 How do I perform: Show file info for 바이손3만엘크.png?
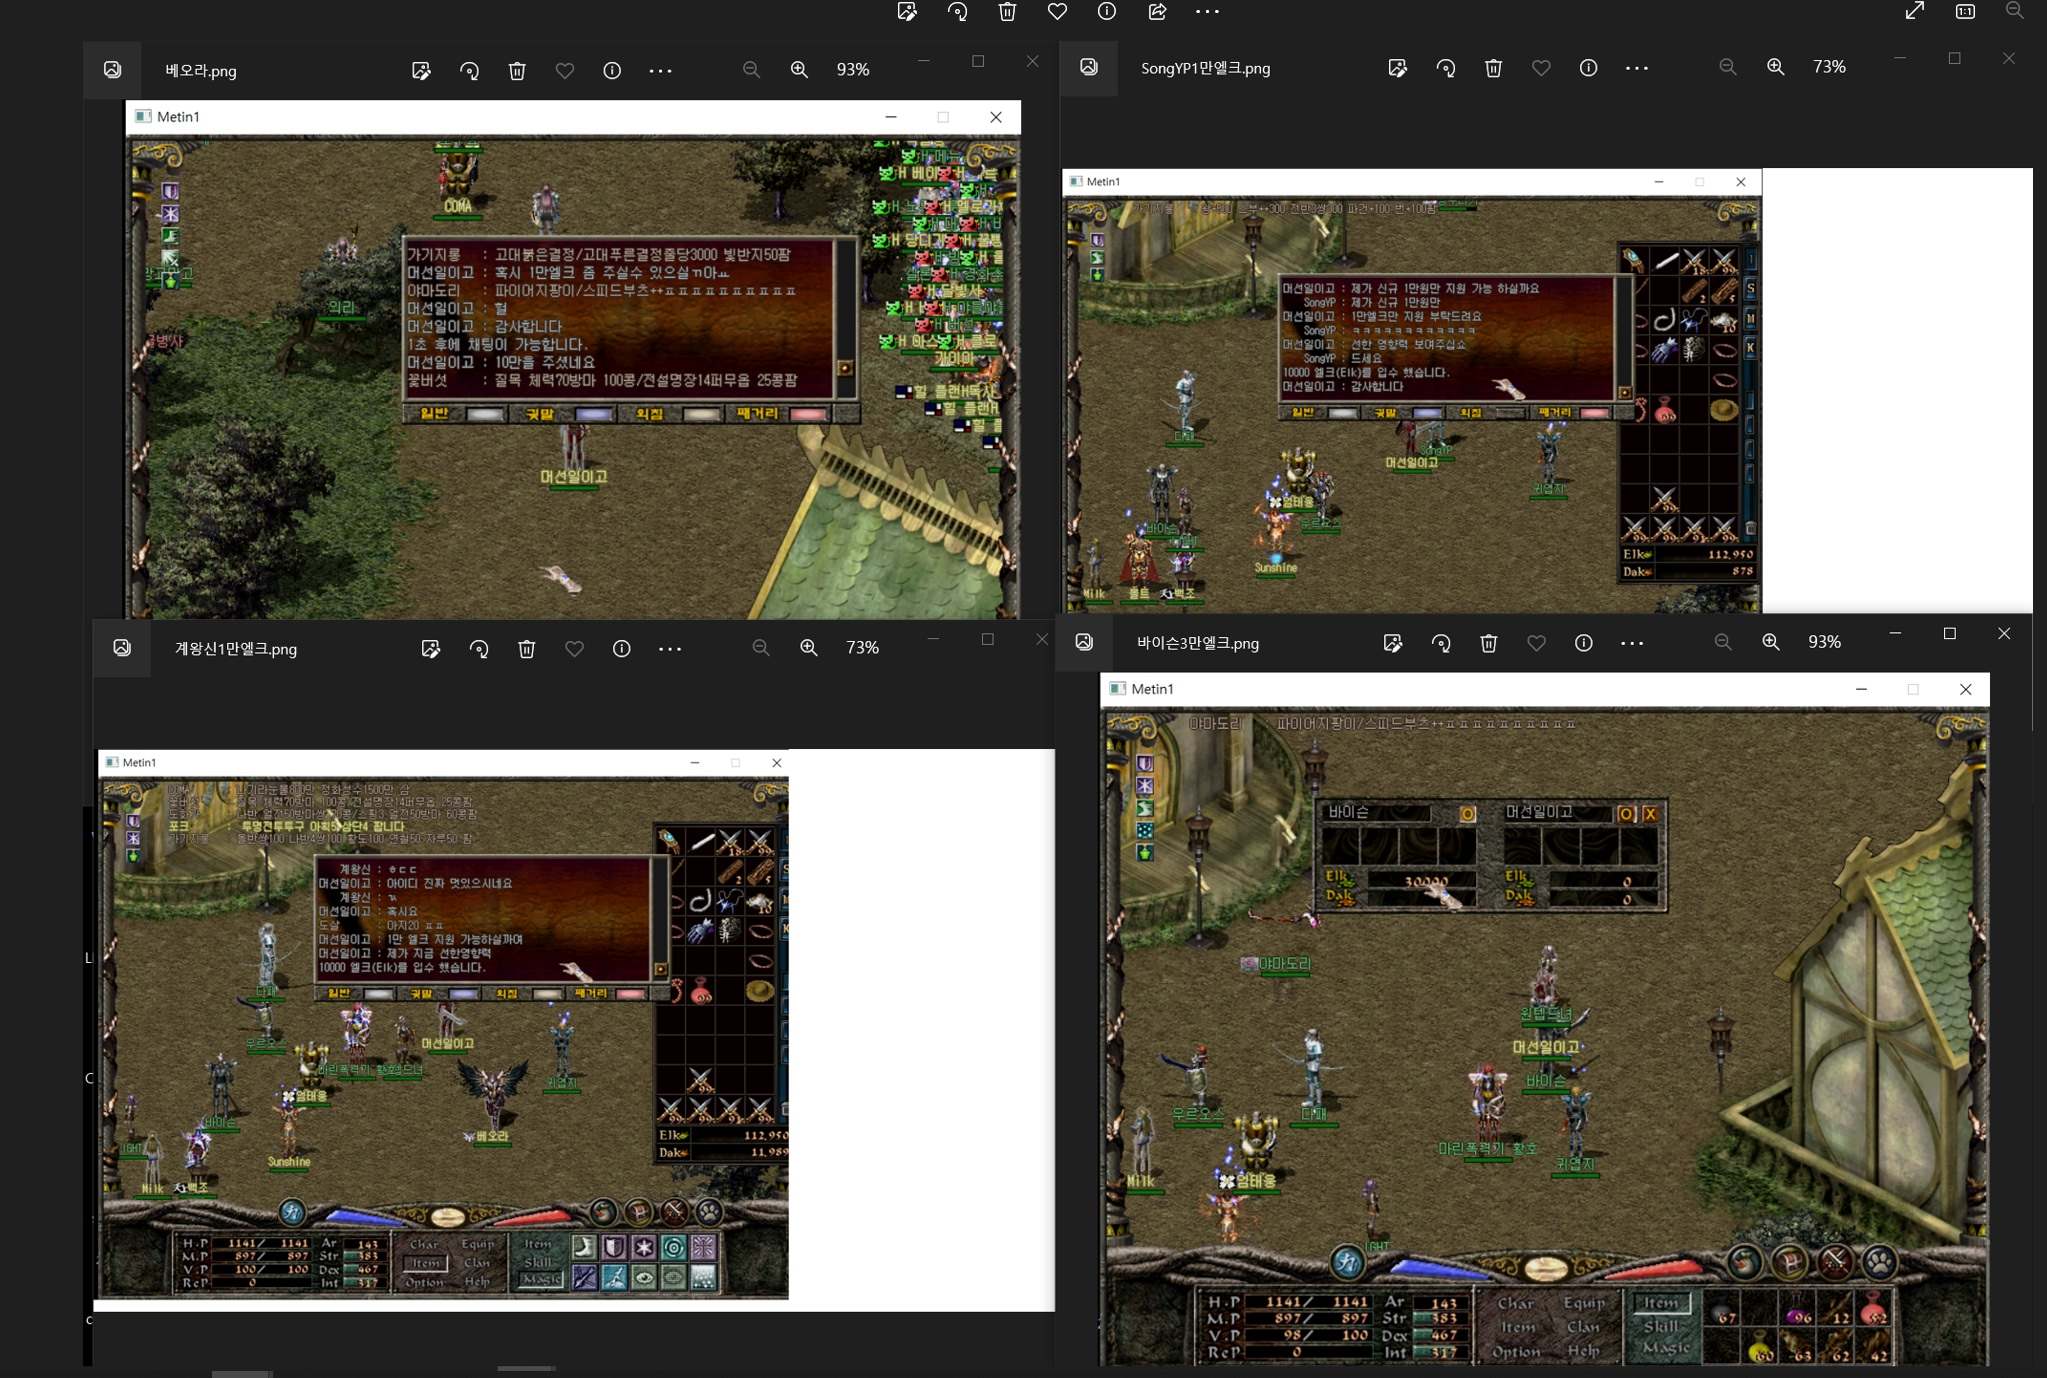pos(1583,643)
